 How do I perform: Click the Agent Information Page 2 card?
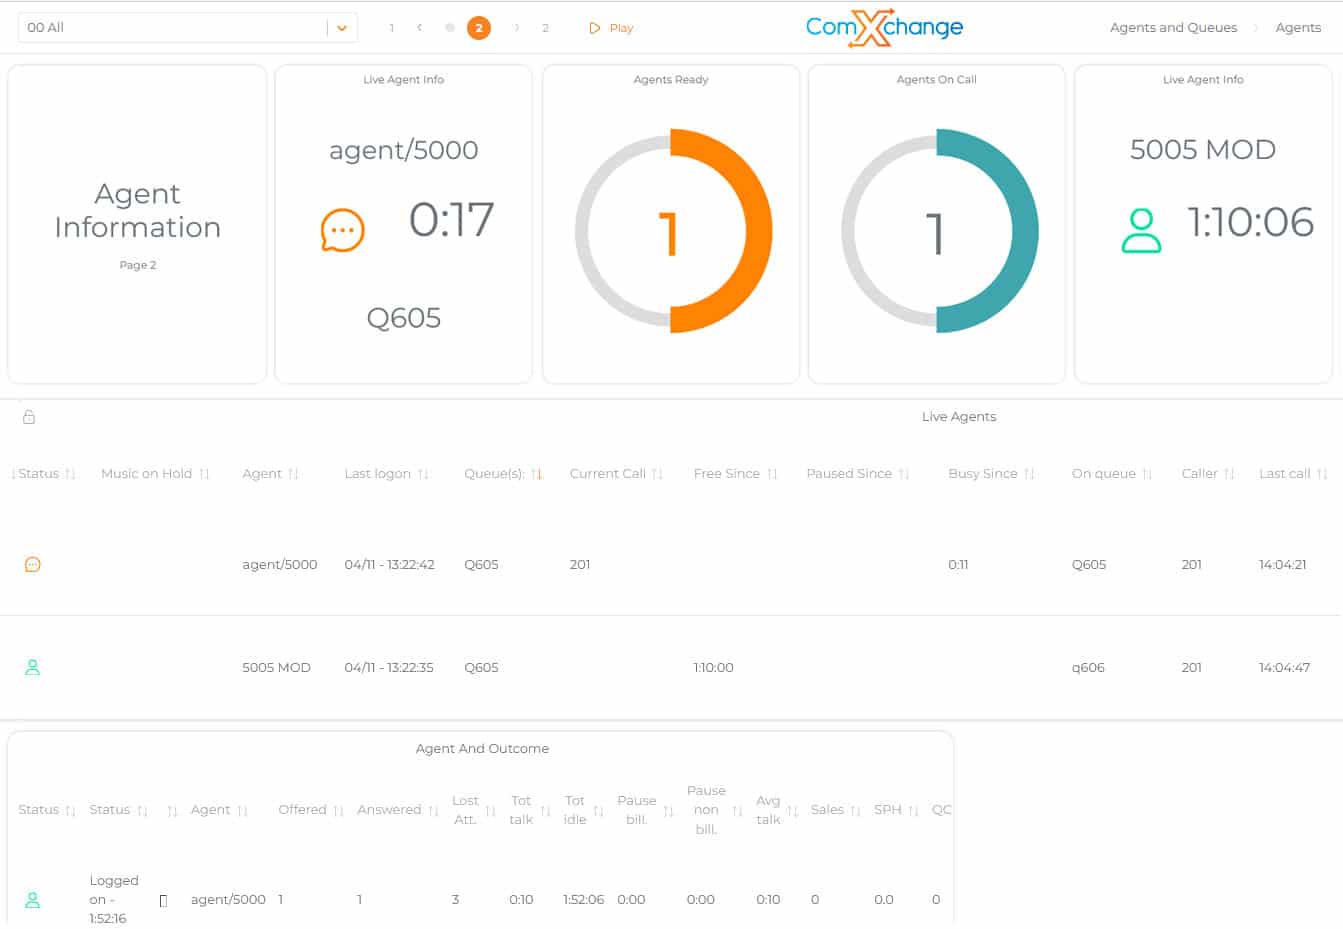(138, 224)
